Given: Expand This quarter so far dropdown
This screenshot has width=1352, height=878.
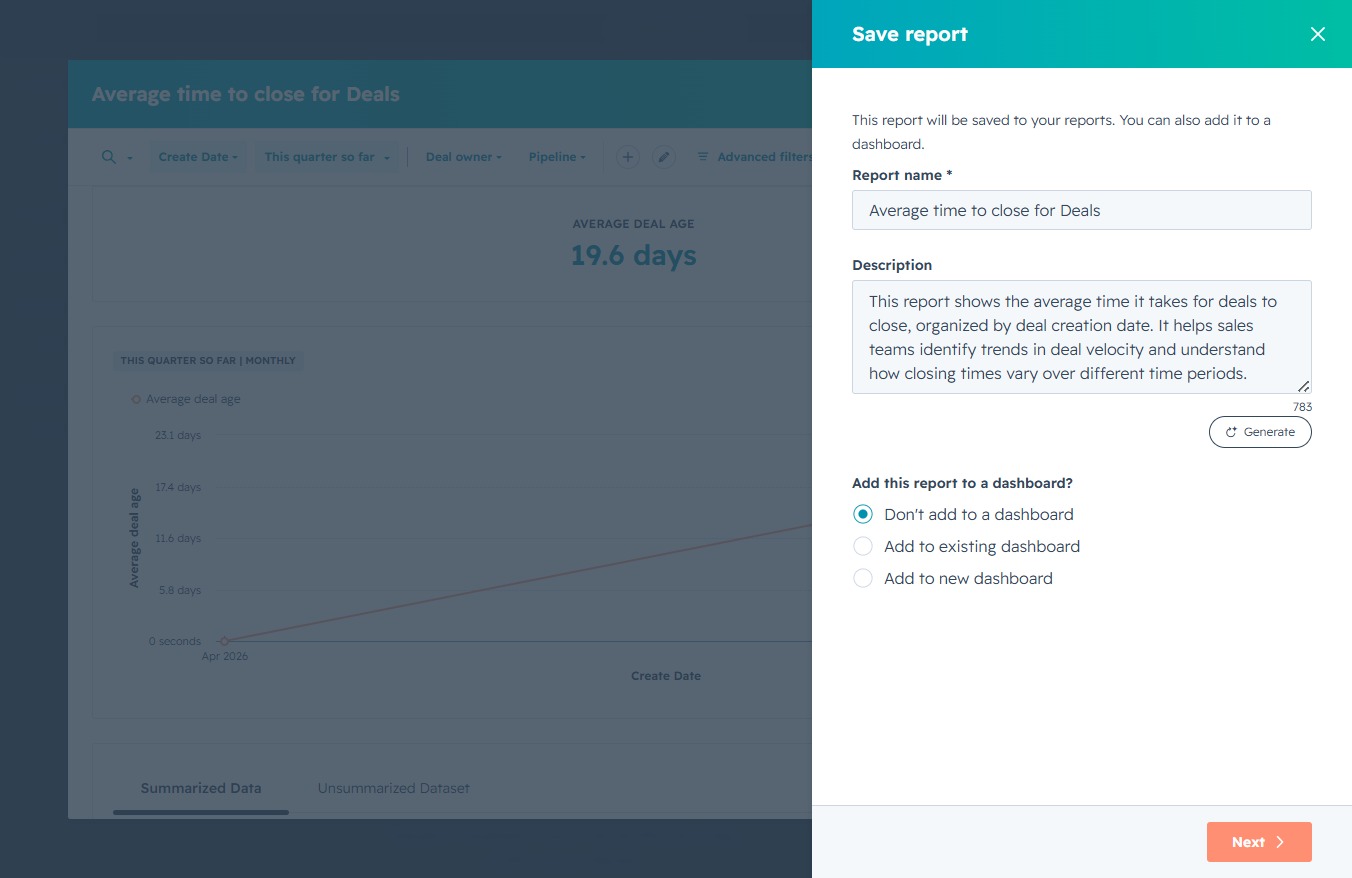Looking at the screenshot, I should click(x=327, y=157).
